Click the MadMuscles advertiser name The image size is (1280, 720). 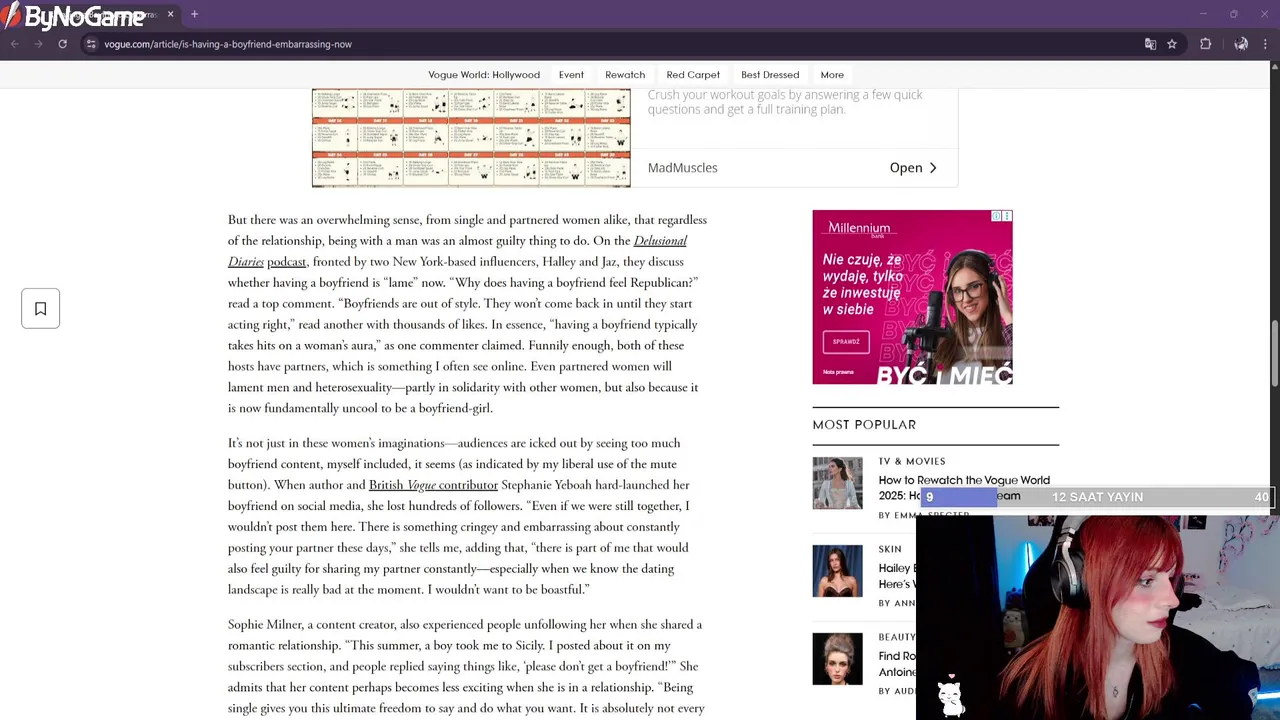click(x=682, y=168)
